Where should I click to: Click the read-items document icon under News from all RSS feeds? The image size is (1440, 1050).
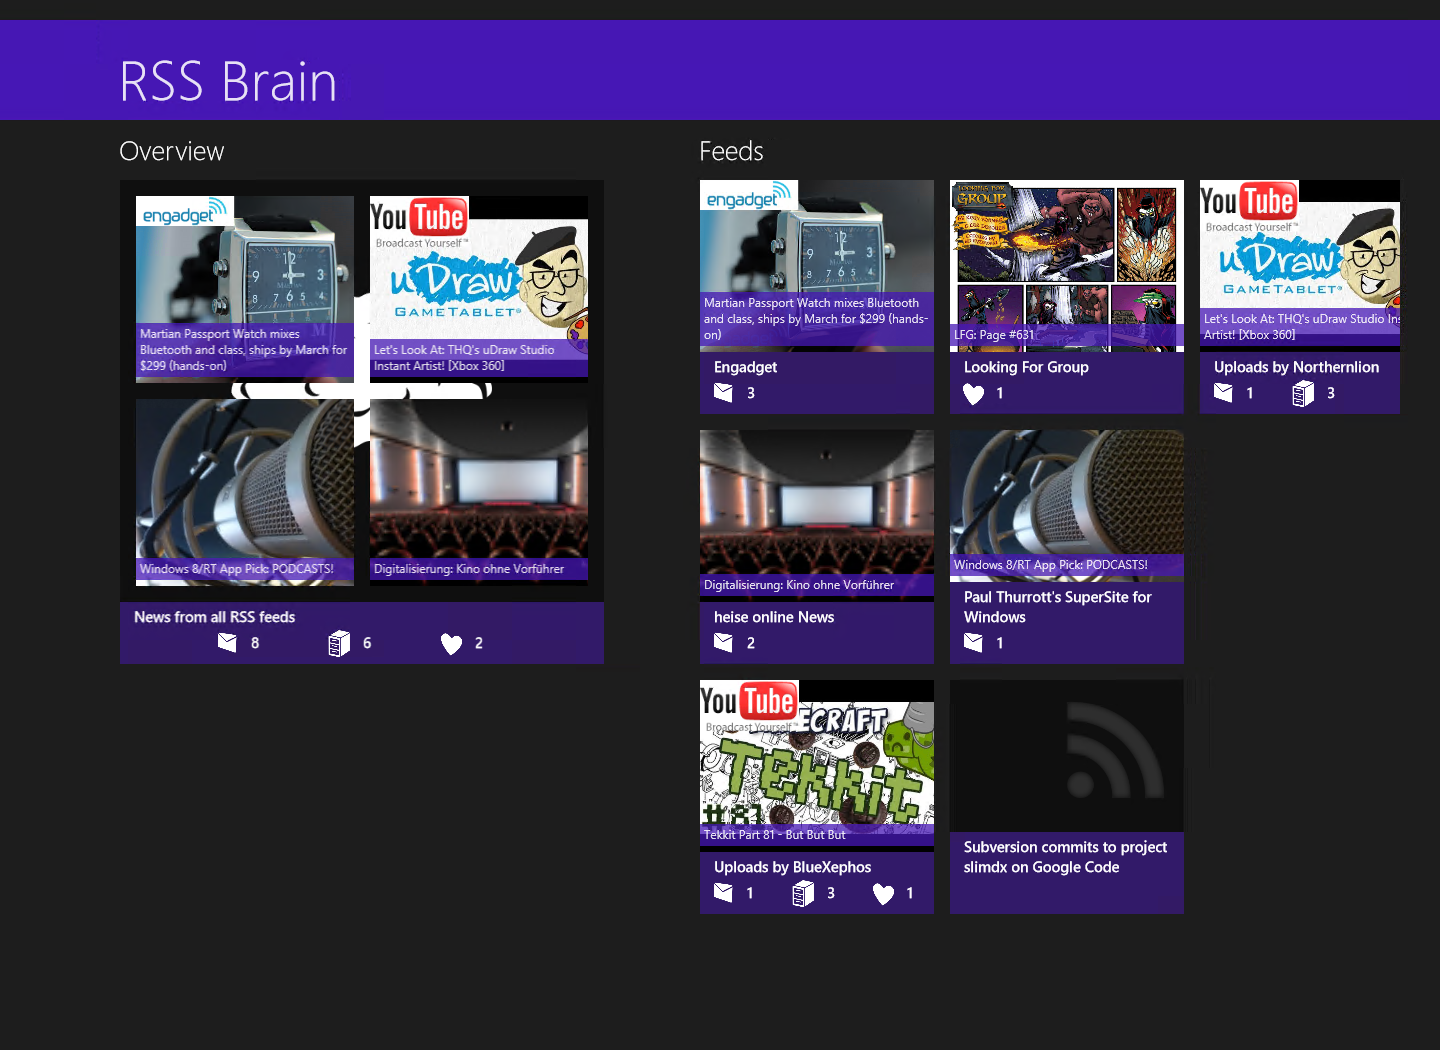click(x=339, y=643)
